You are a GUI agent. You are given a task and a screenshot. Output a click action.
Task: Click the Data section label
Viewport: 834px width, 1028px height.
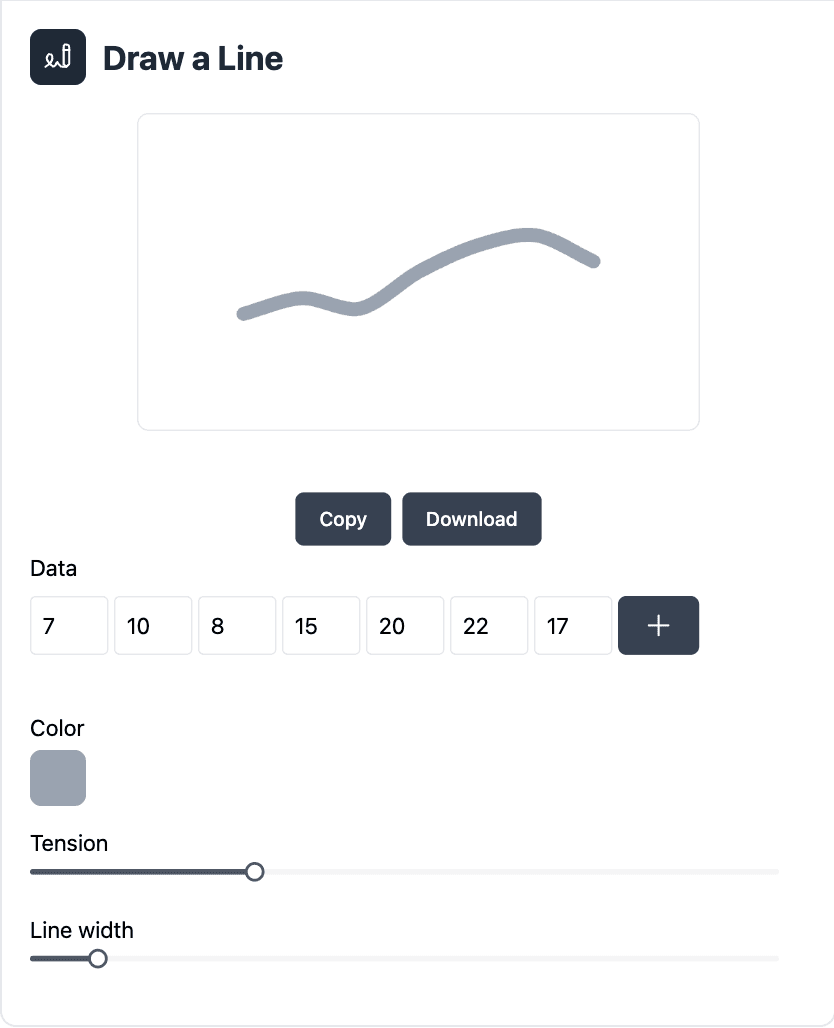point(54,569)
